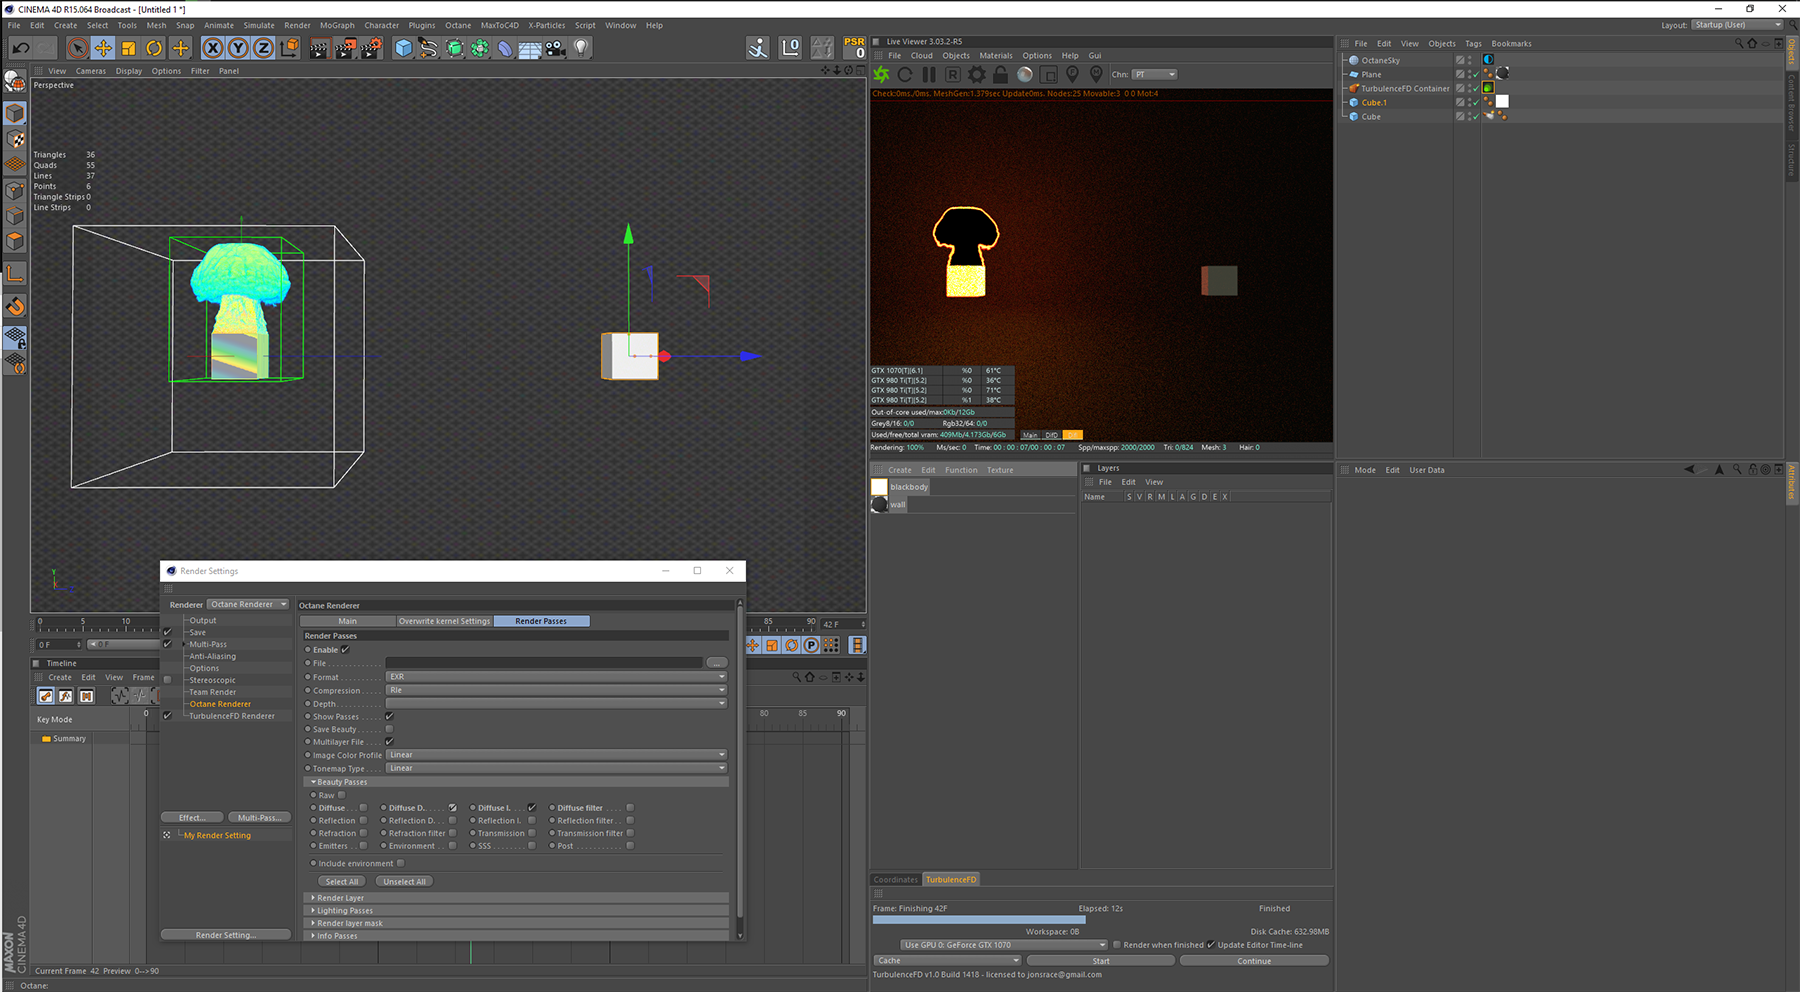Pause the Live Viewer render
This screenshot has height=992, width=1800.
(929, 74)
